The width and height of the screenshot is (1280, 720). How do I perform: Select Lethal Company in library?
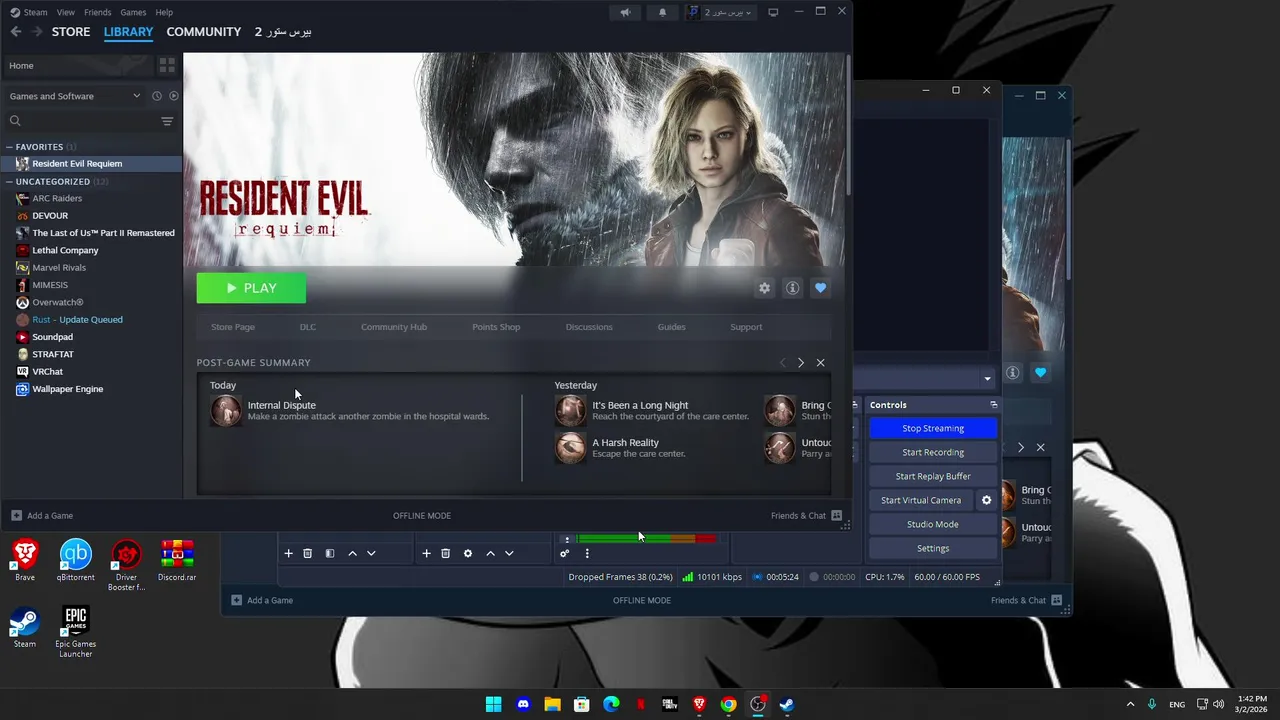pyautogui.click(x=65, y=251)
